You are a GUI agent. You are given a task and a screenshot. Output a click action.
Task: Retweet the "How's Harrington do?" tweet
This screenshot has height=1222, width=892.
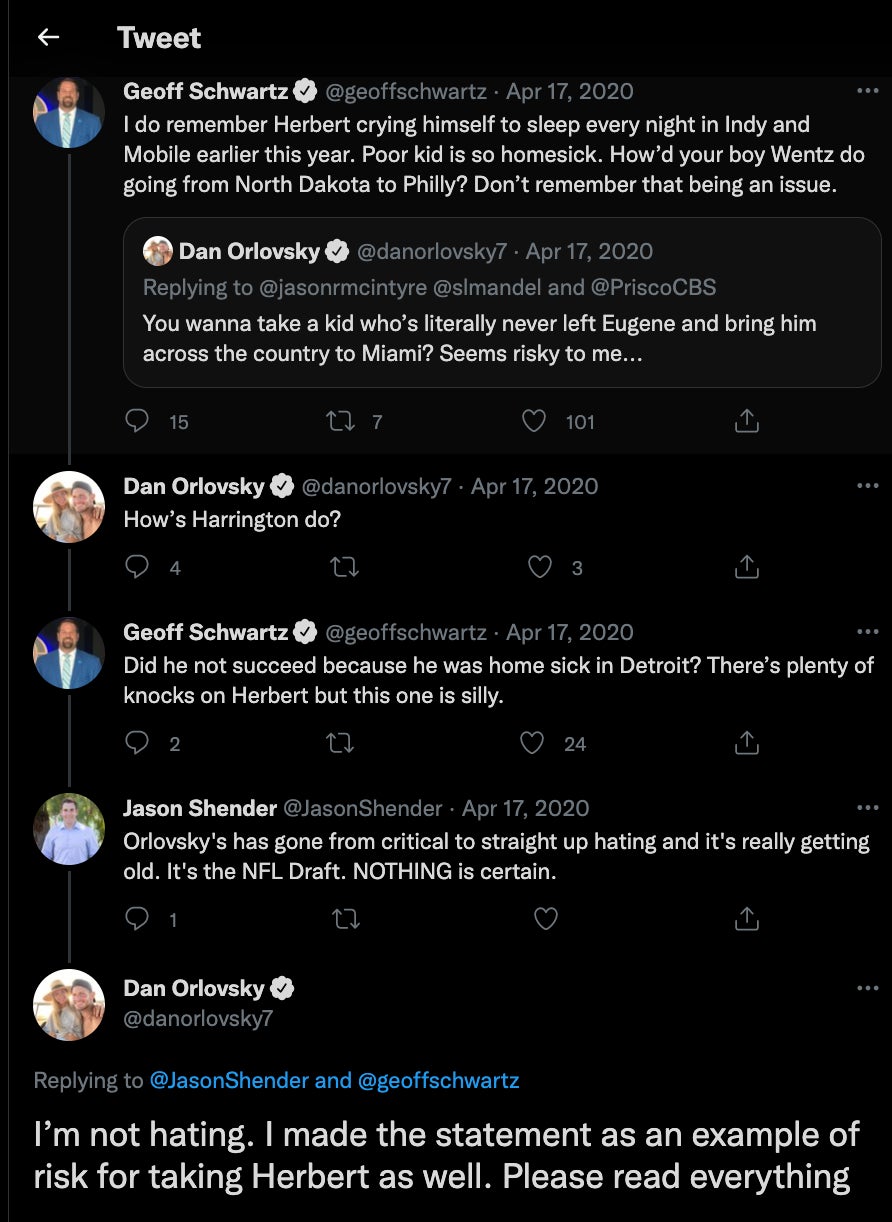(345, 567)
